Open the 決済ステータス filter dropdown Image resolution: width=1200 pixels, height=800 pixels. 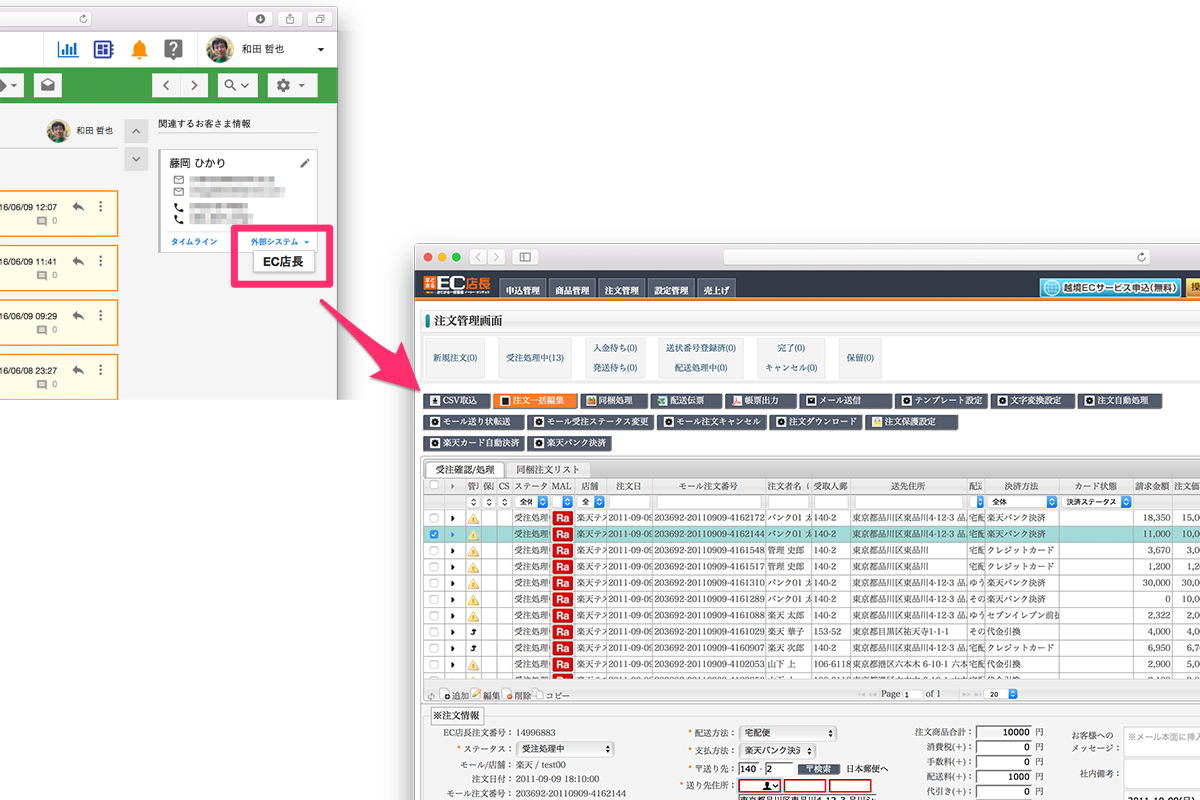point(1094,502)
